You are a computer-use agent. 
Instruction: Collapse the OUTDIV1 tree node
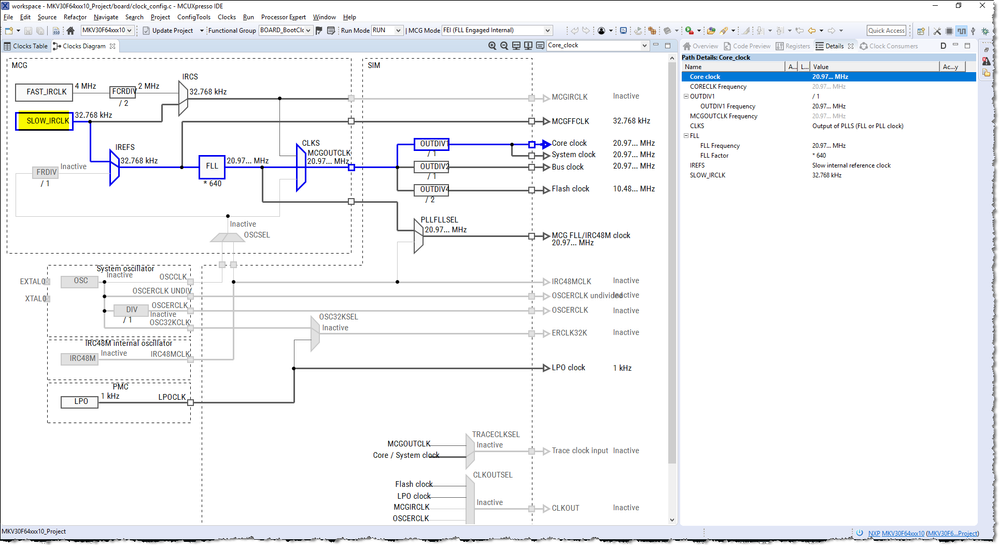point(684,97)
